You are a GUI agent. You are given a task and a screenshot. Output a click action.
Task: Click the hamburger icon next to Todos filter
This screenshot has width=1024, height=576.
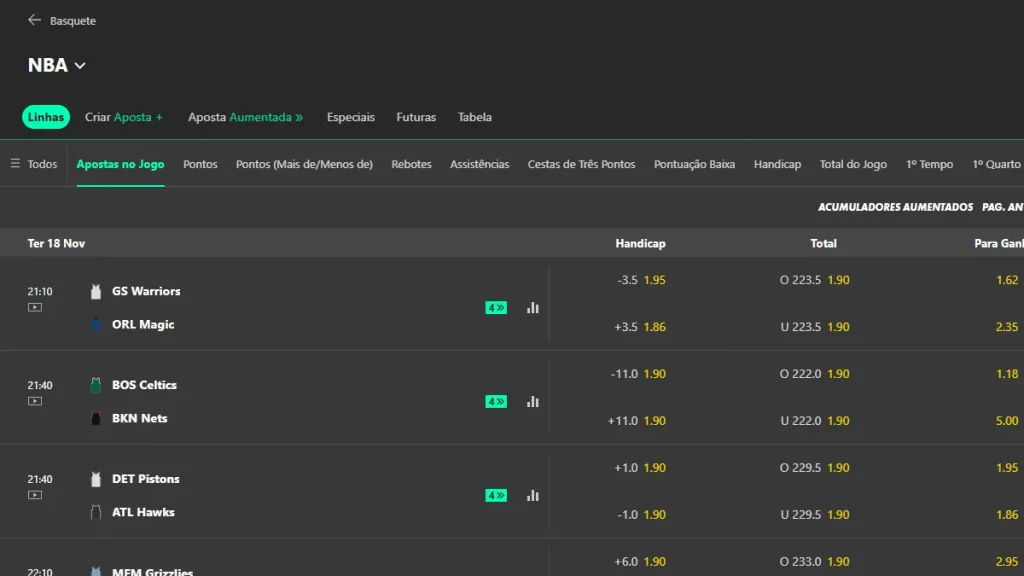click(x=14, y=163)
